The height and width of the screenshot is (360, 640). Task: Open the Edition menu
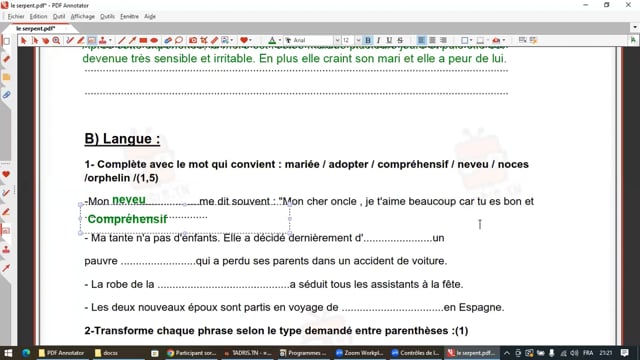[x=38, y=16]
